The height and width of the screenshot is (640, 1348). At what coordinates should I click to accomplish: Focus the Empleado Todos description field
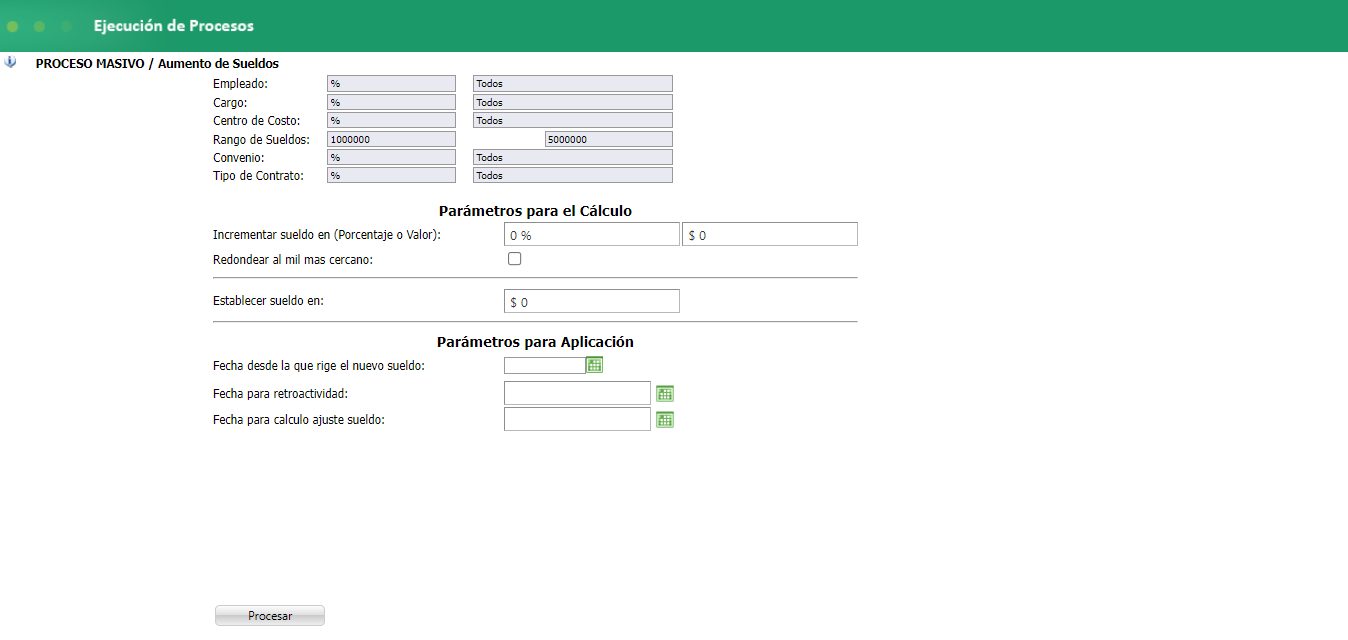point(573,84)
